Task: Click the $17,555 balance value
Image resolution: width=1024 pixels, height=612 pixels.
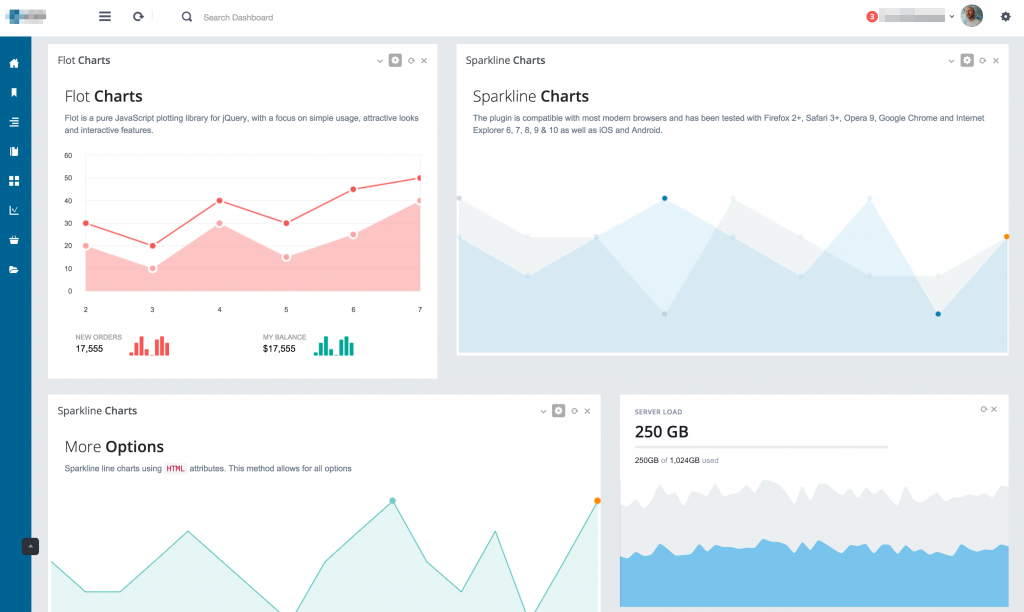Action: click(x=279, y=349)
